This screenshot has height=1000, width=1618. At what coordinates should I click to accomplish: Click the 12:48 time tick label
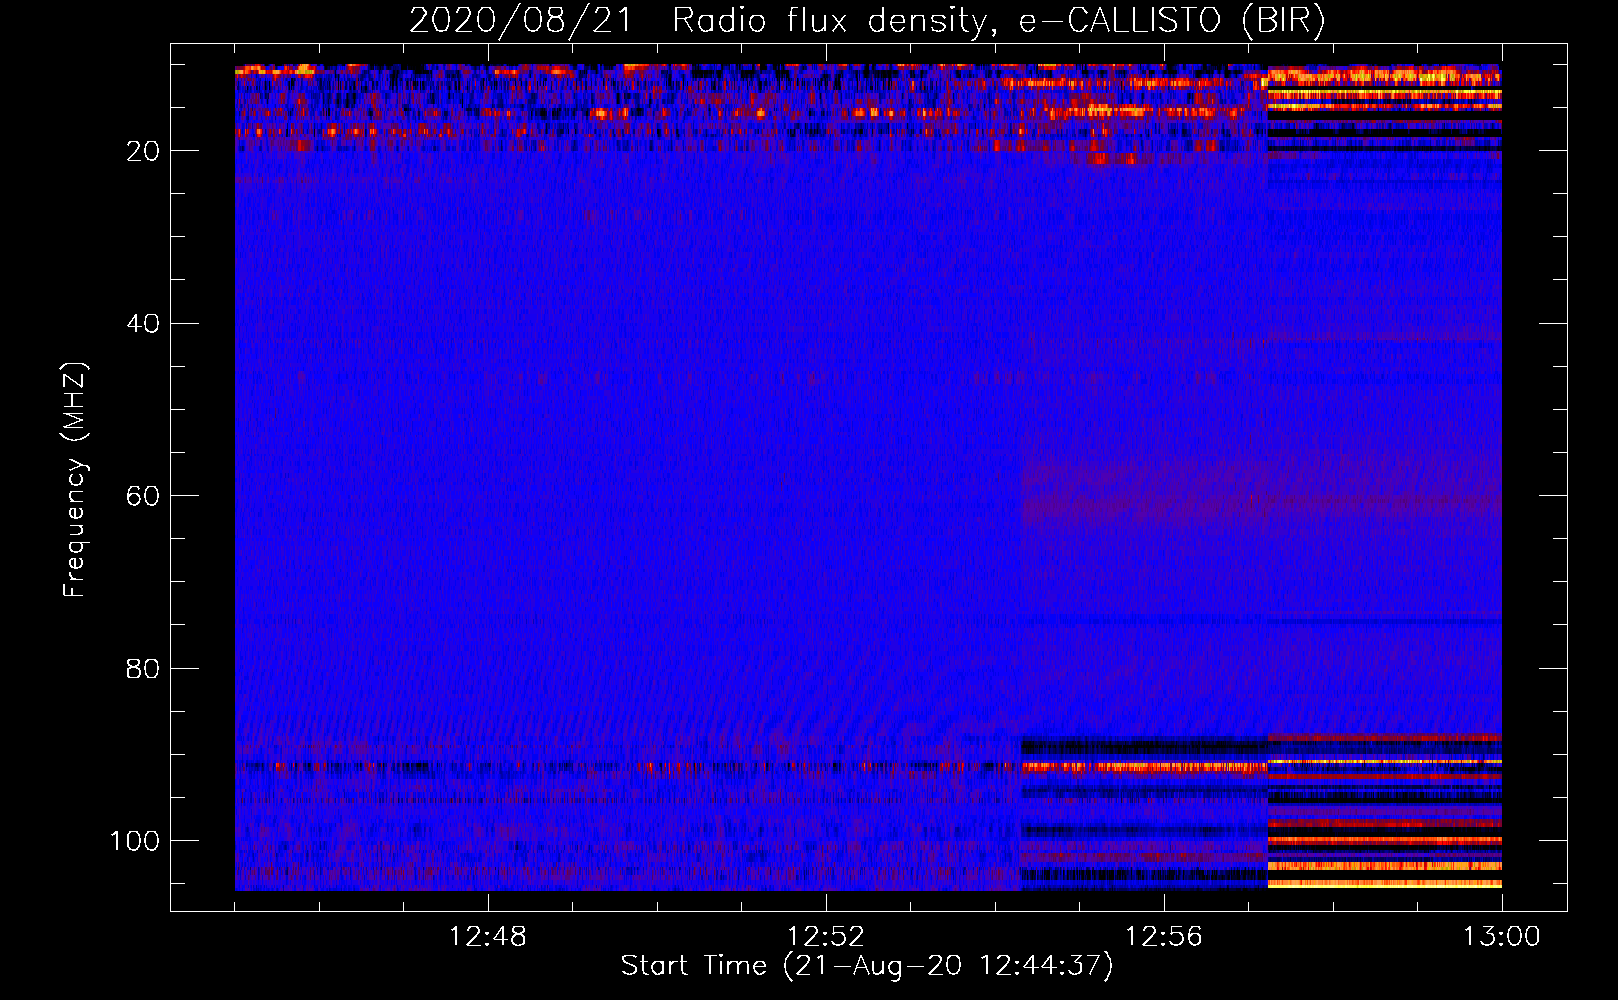tap(488, 937)
